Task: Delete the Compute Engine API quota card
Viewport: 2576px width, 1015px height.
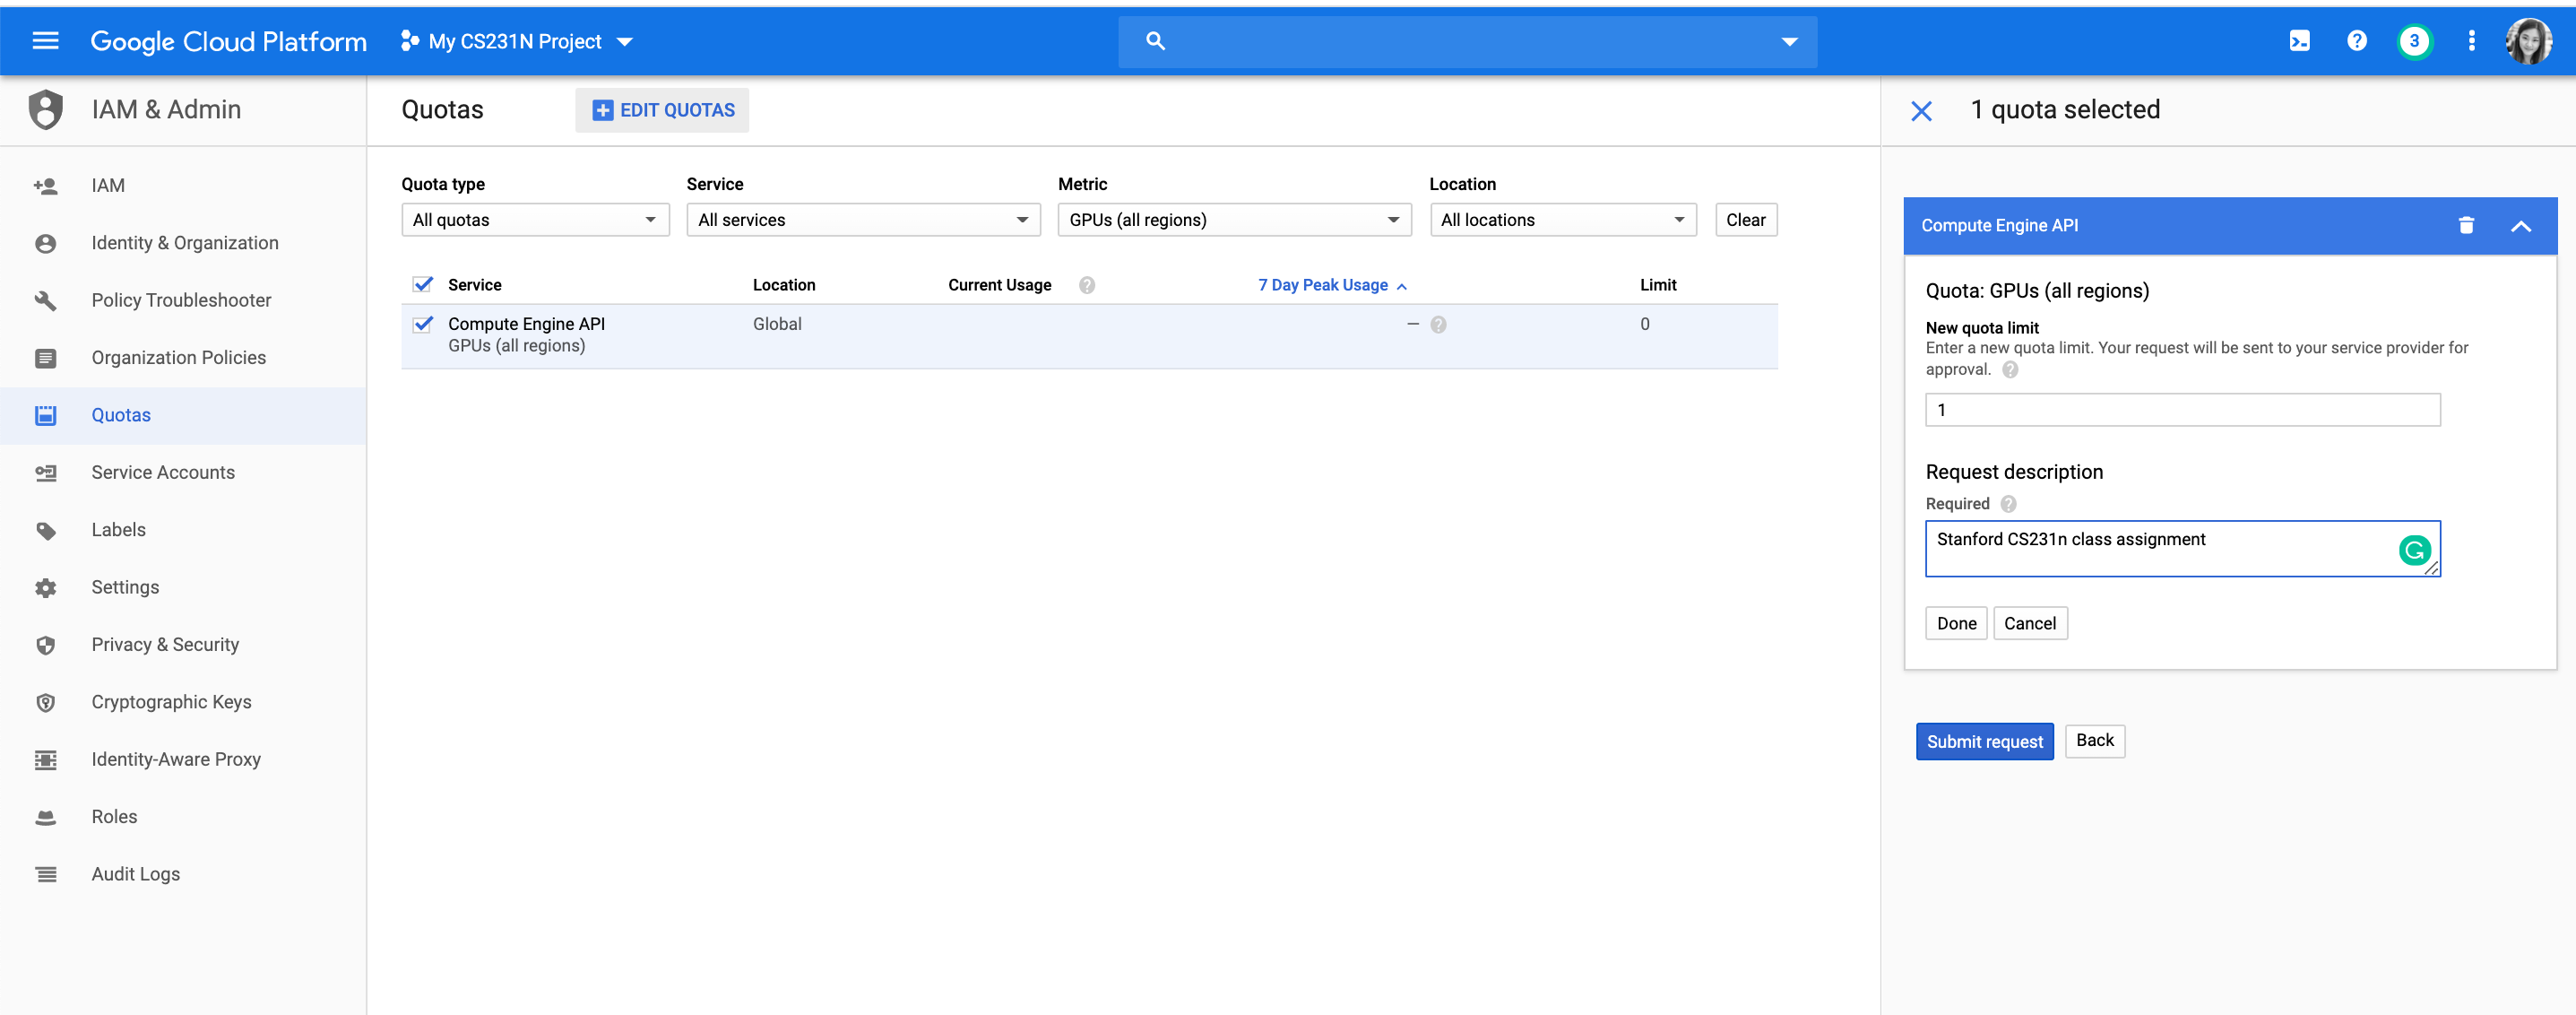Action: tap(2466, 226)
